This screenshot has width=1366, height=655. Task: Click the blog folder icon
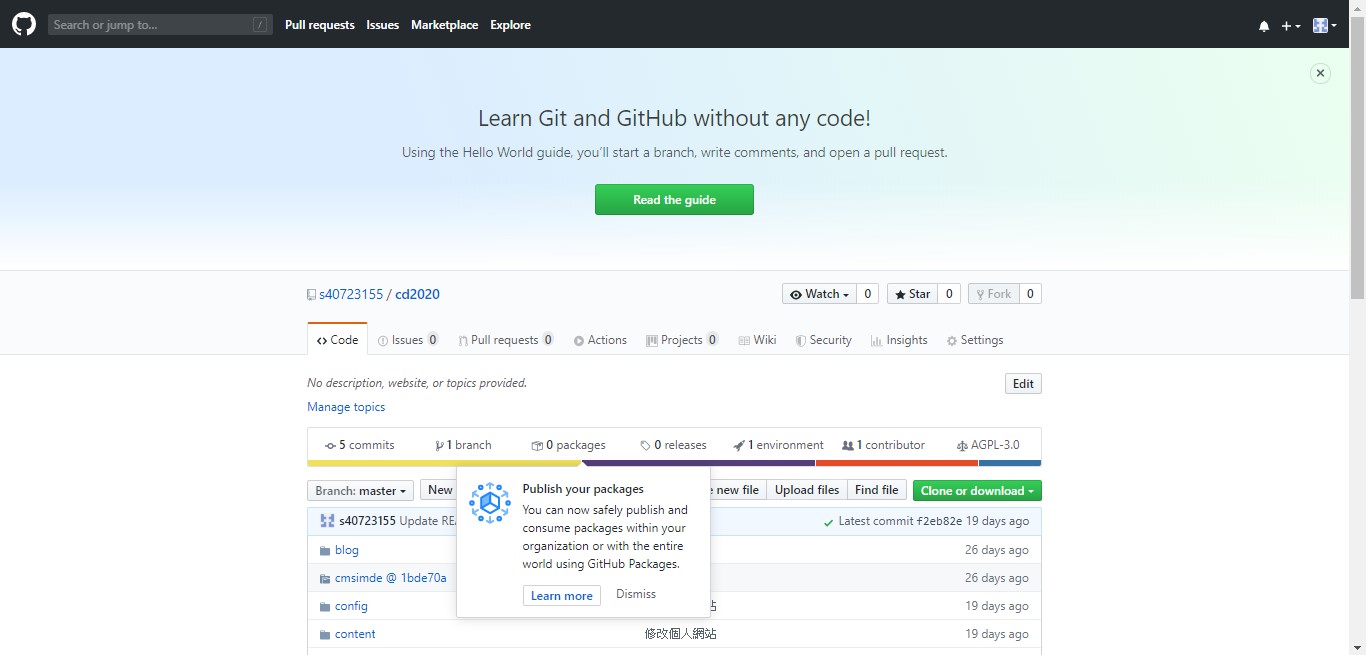click(x=325, y=551)
